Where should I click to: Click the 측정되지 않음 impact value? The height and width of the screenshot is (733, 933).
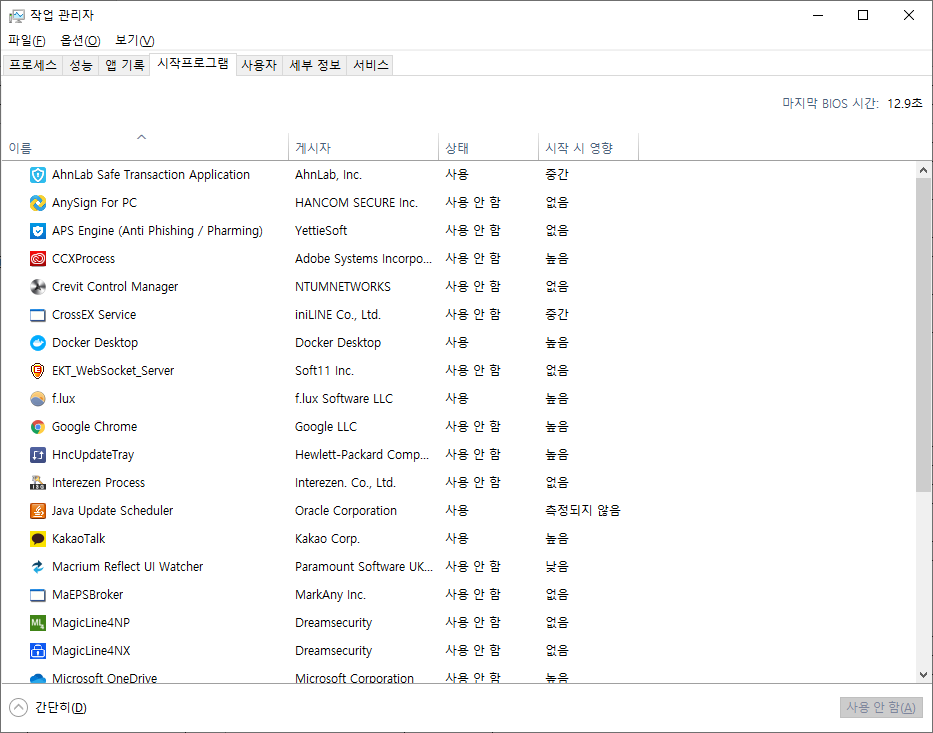click(583, 510)
